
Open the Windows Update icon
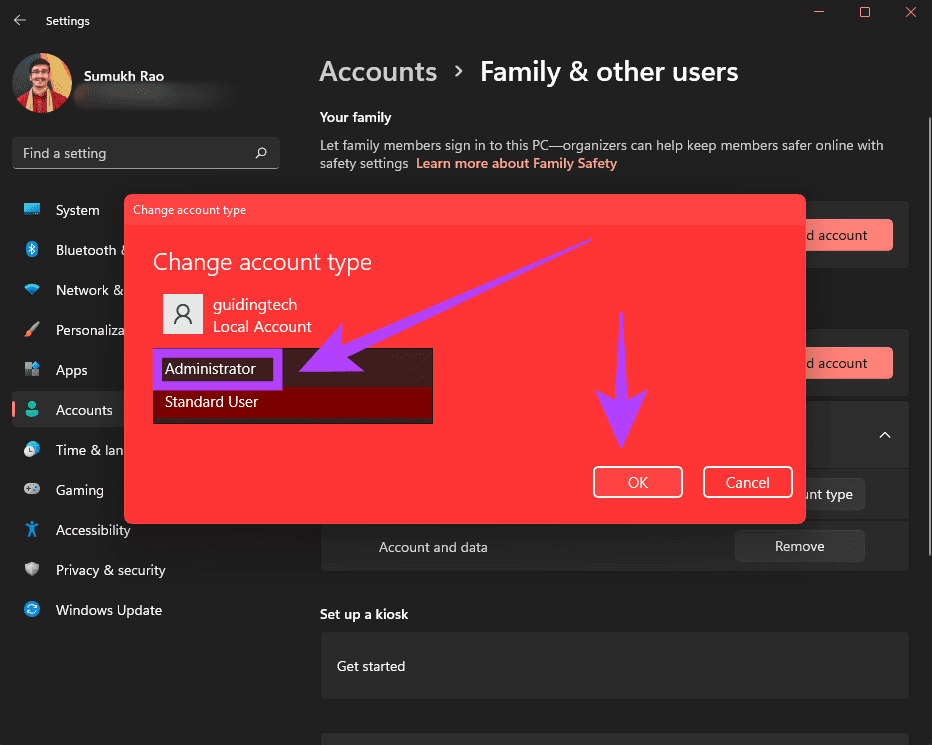[32, 610]
